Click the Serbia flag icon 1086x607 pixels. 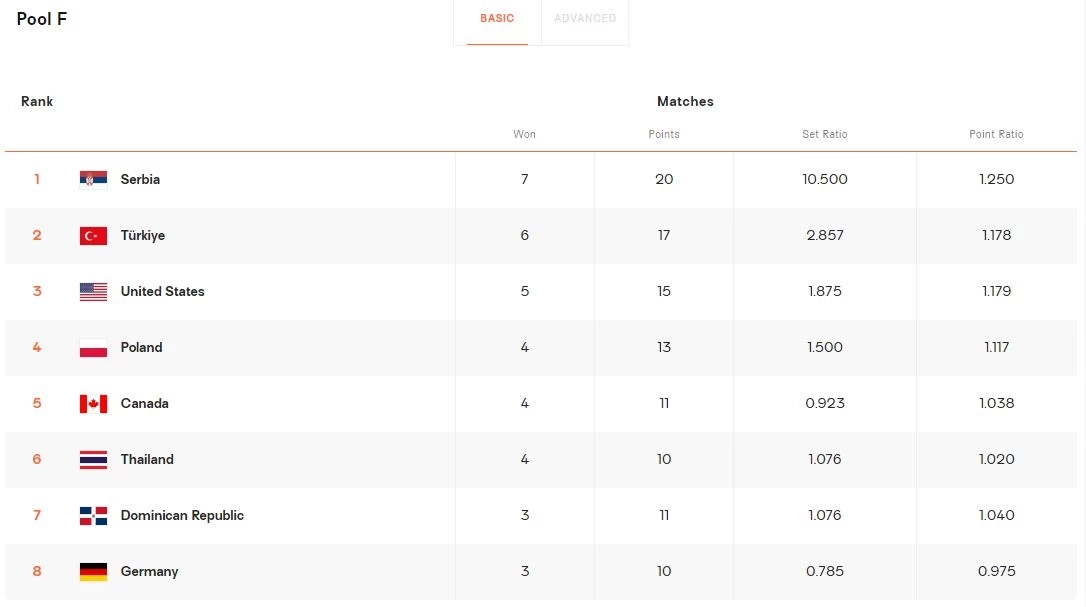(93, 180)
